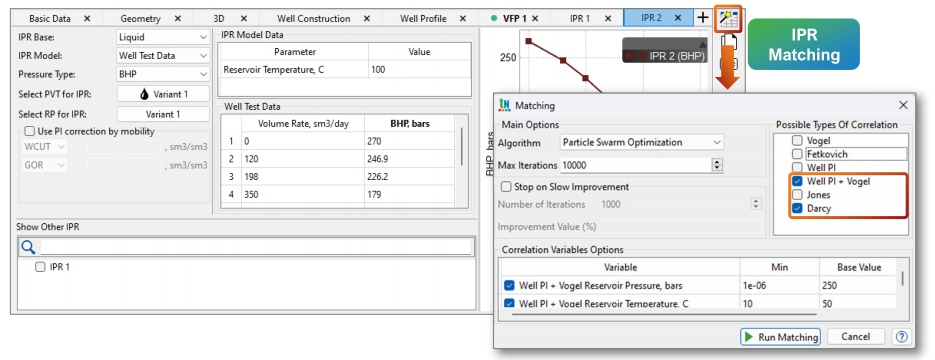Toggle Stop on Slow Improvement checkbox
Image resolution: width=935 pixels, height=360 pixels.
(x=506, y=187)
